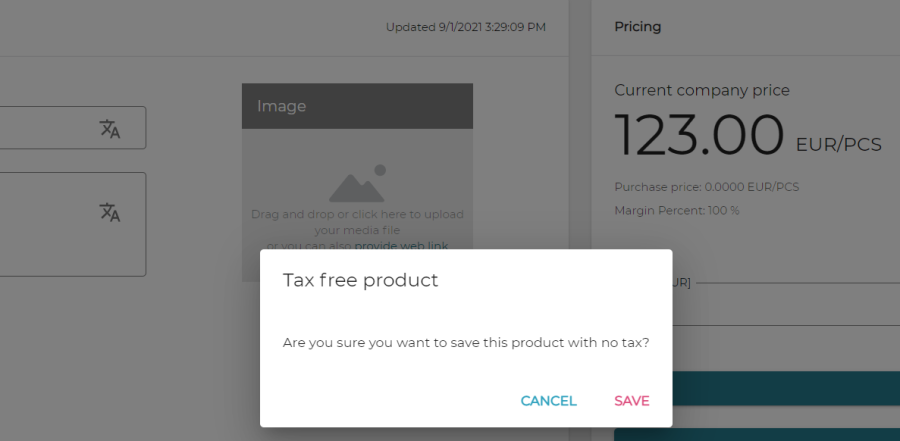Click the mountain image placeholder icon

pyautogui.click(x=357, y=184)
